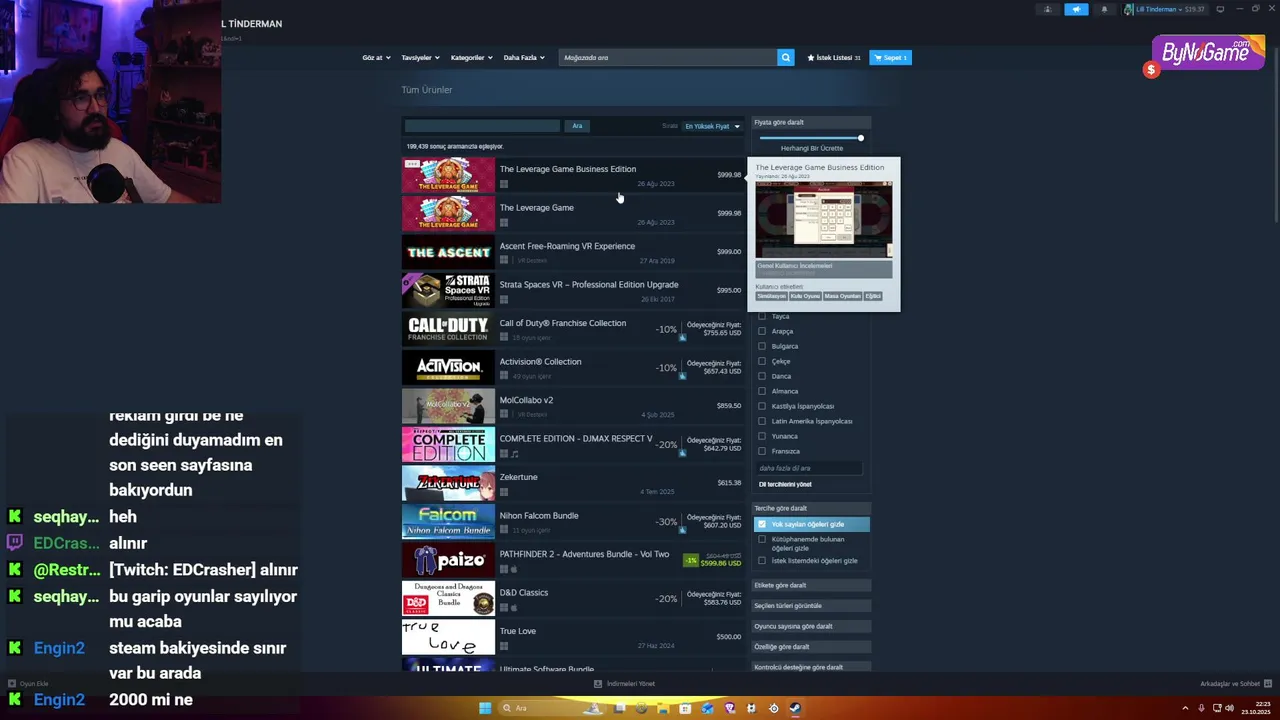Open the Brave browser taskbar icon
Screen dimensions: 1280x720
point(729,708)
